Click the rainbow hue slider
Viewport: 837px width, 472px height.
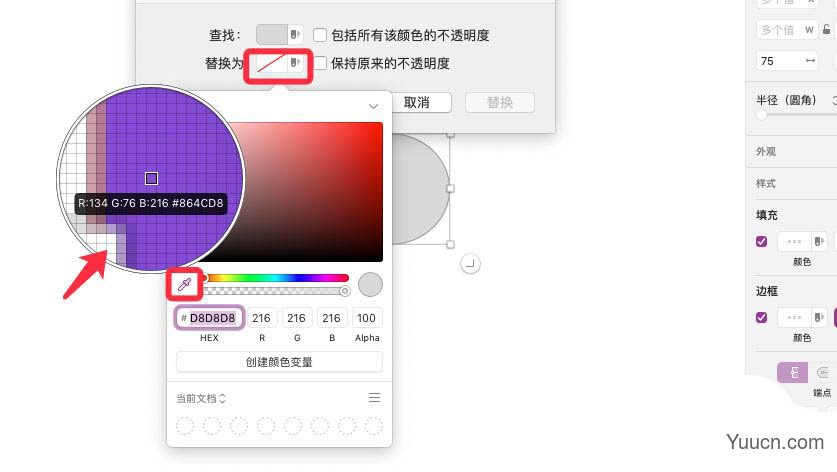coord(277,278)
